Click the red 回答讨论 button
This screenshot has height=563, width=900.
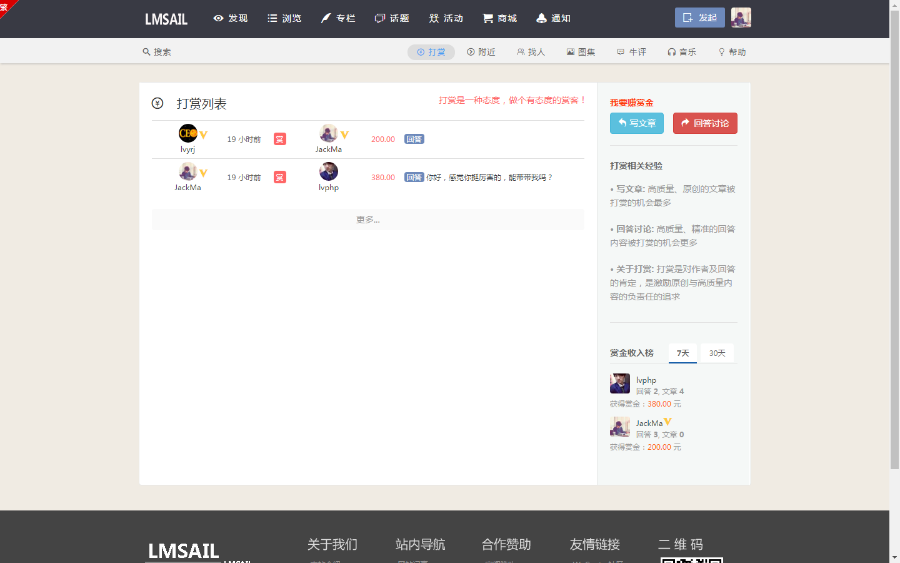click(x=705, y=123)
